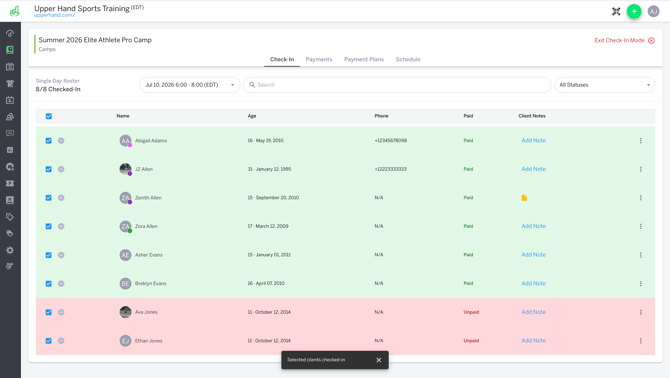Click the Name column header
Image resolution: width=670 pixels, height=378 pixels.
click(123, 116)
